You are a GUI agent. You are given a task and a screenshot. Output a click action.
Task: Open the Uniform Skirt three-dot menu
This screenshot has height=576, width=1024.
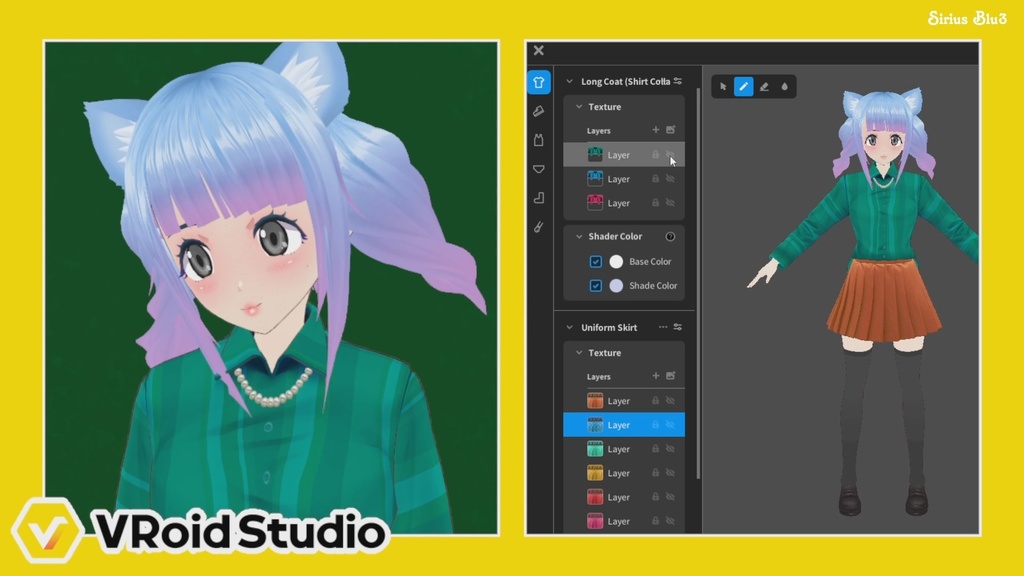pyautogui.click(x=663, y=326)
